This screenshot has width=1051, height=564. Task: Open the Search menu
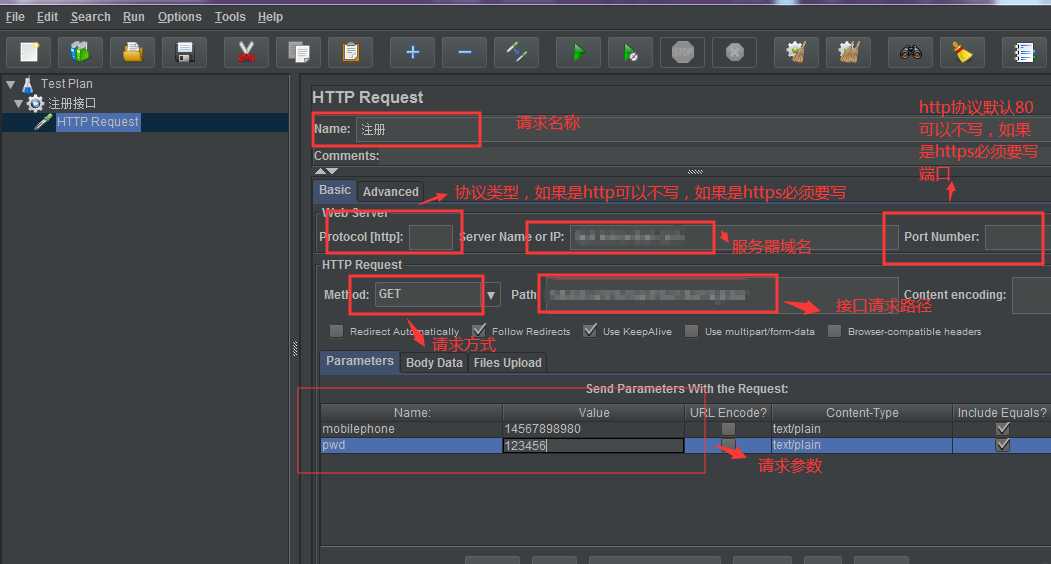[90, 17]
